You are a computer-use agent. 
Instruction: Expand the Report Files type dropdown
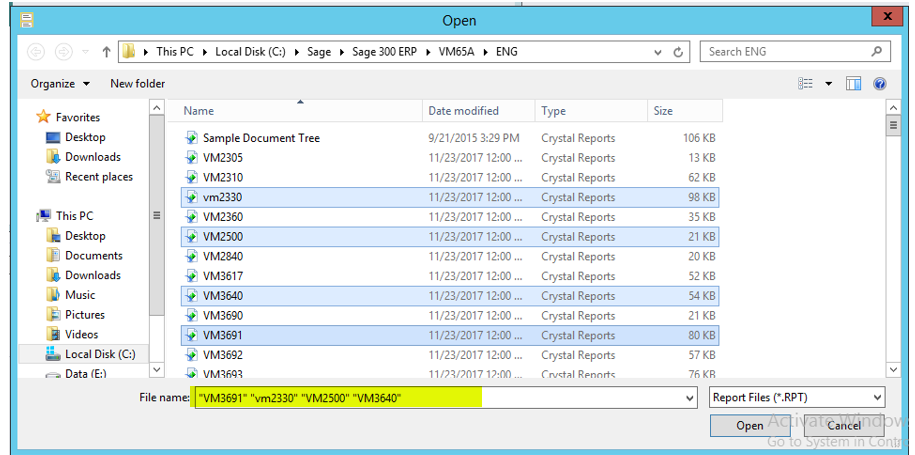point(877,398)
